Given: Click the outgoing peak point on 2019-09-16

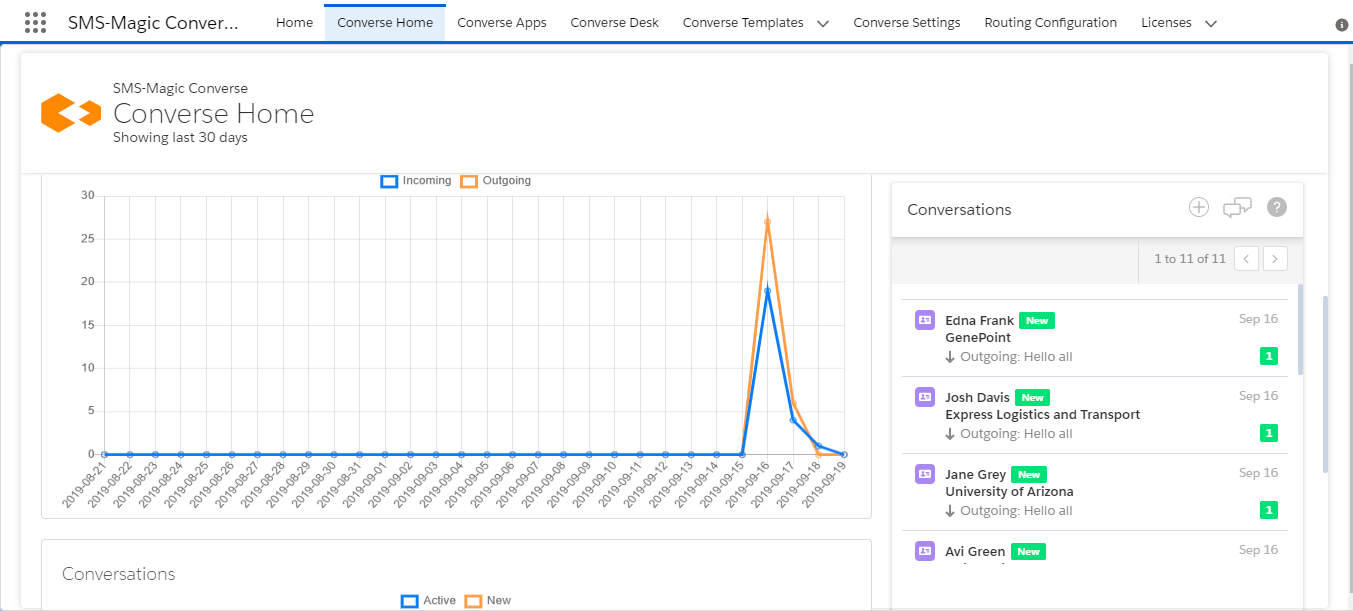Looking at the screenshot, I should [x=767, y=221].
